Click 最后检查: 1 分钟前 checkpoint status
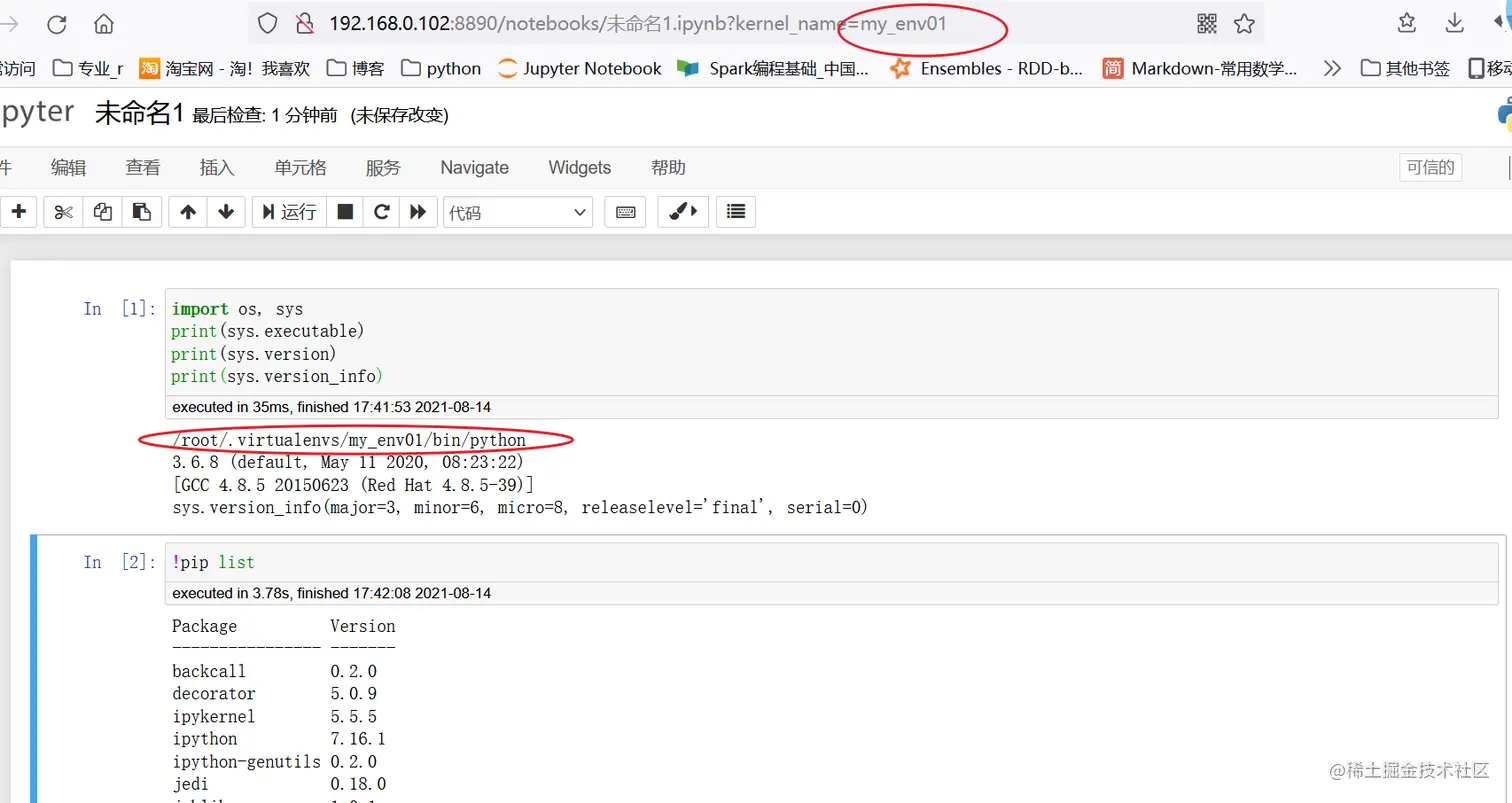This screenshot has width=1512, height=803. [x=267, y=116]
